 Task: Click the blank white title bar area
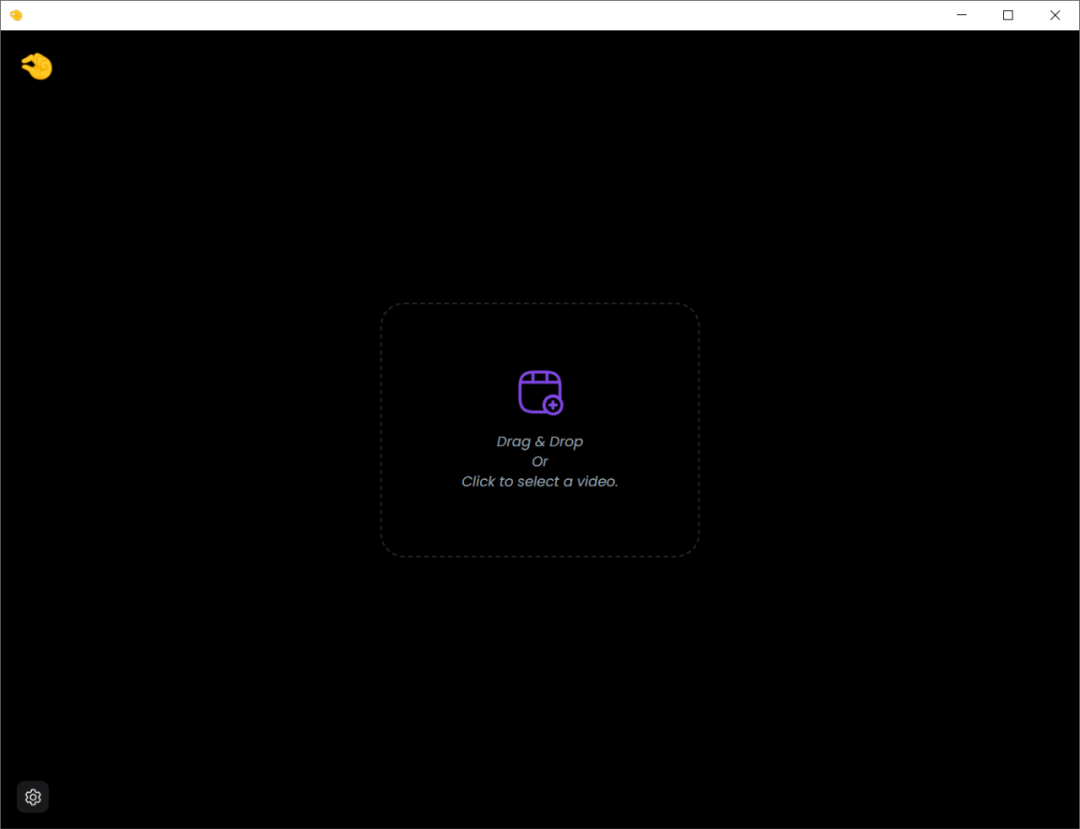point(500,15)
